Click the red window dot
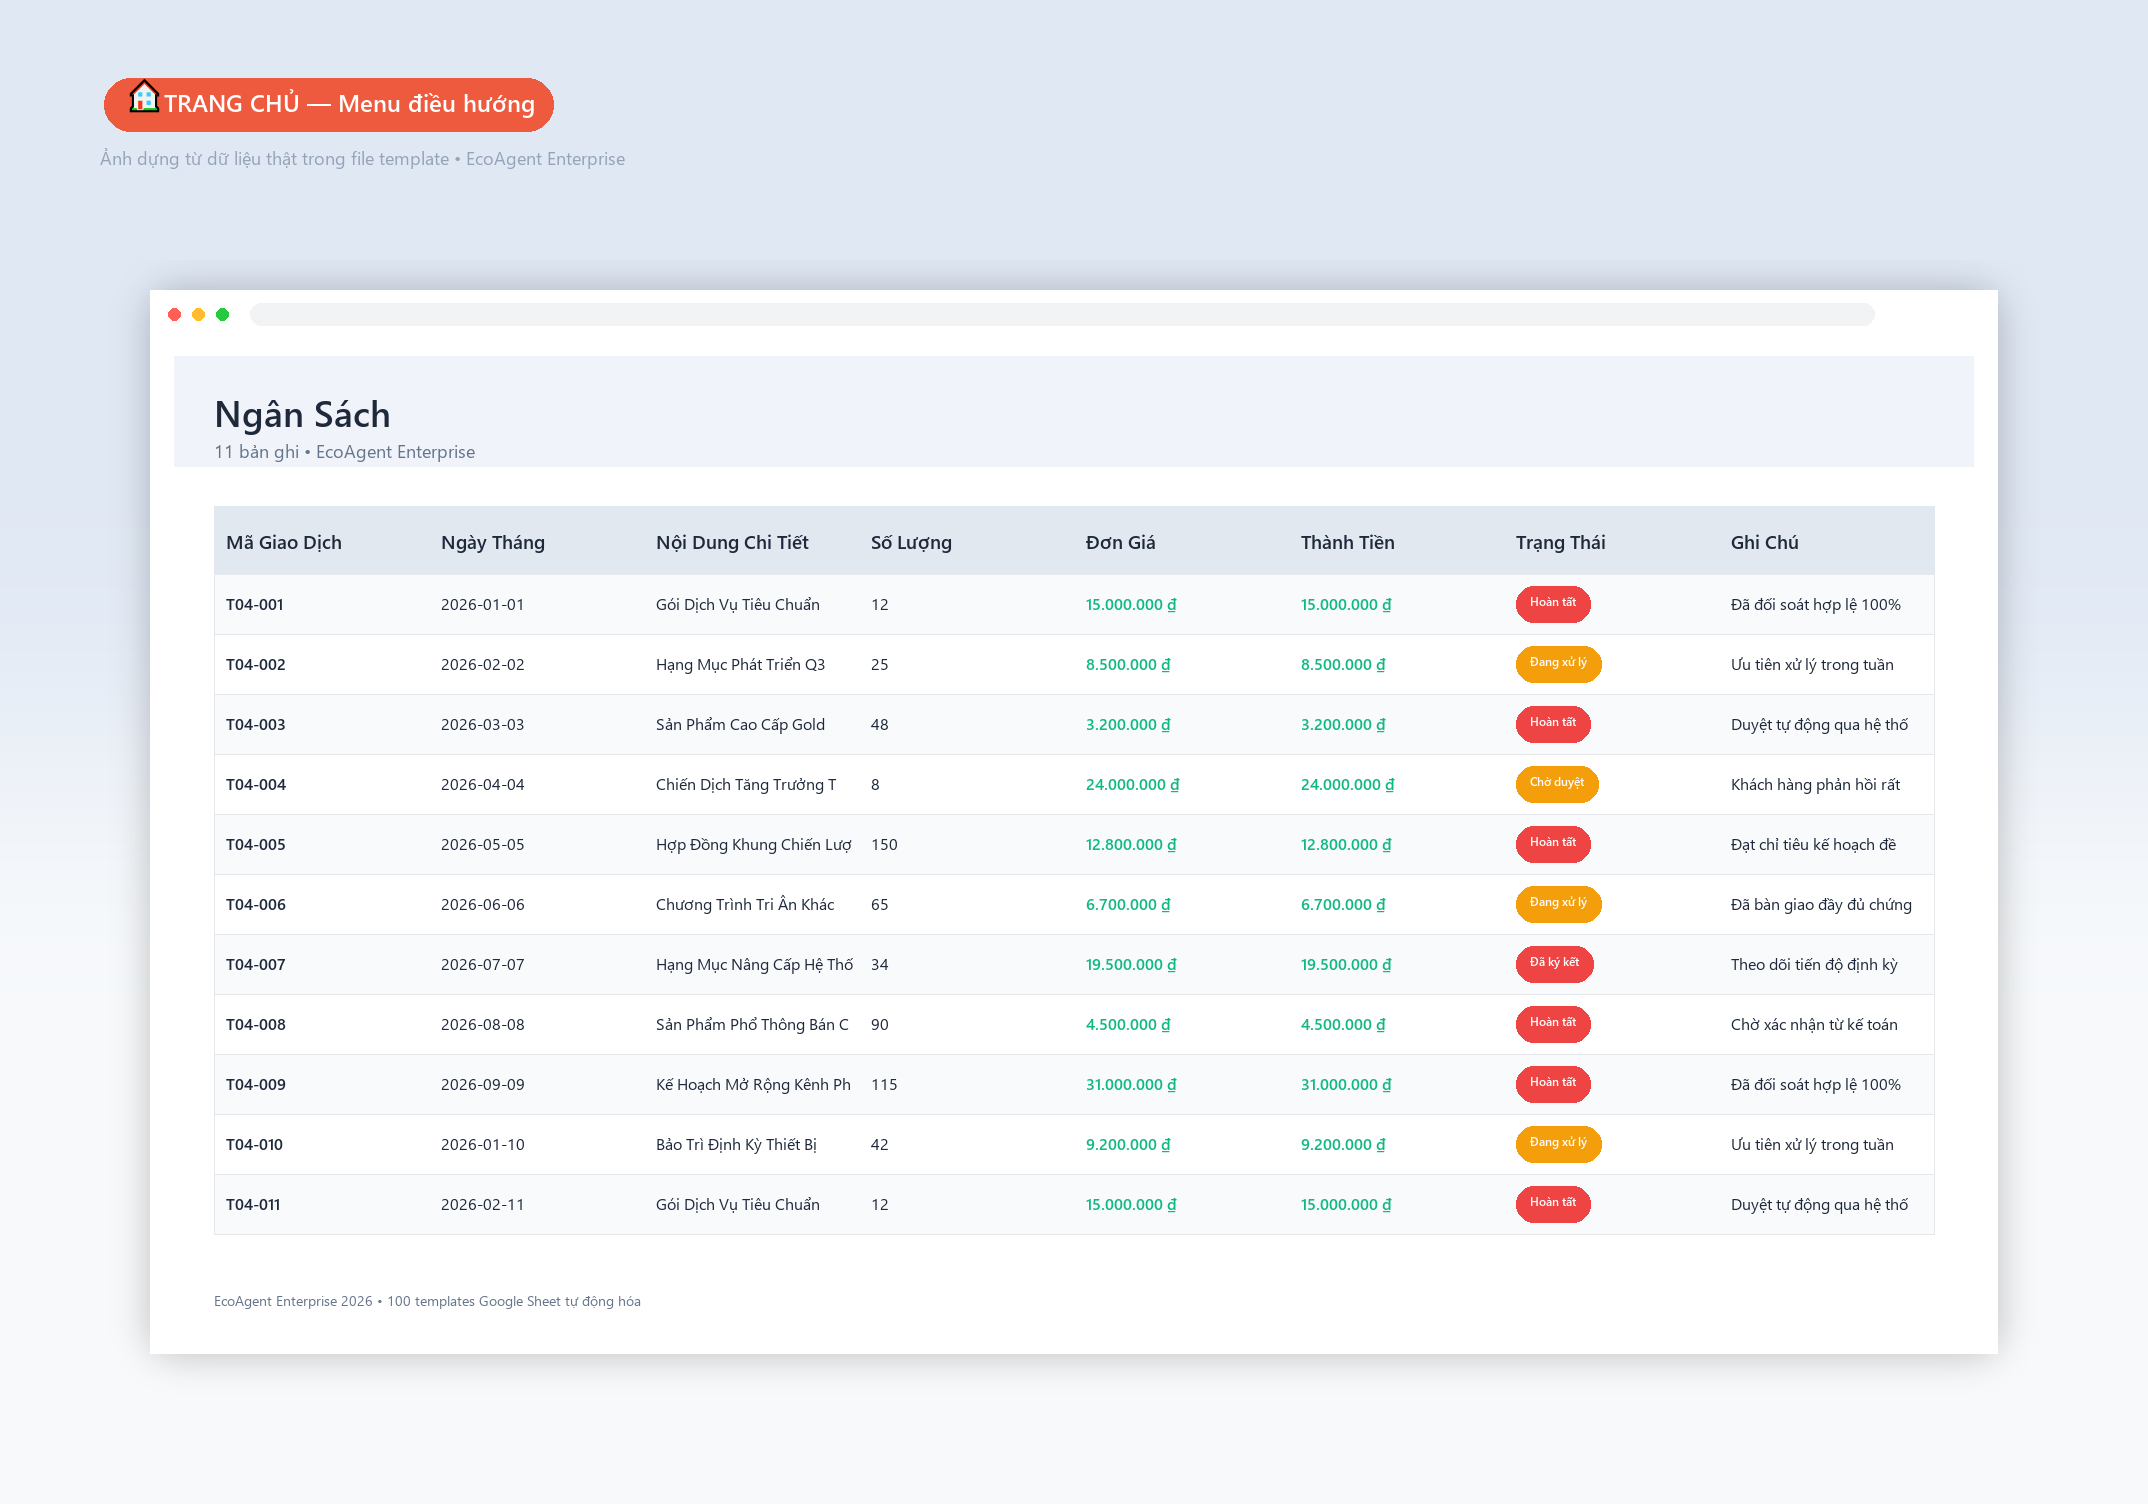This screenshot has height=1504, width=2148. point(175,314)
